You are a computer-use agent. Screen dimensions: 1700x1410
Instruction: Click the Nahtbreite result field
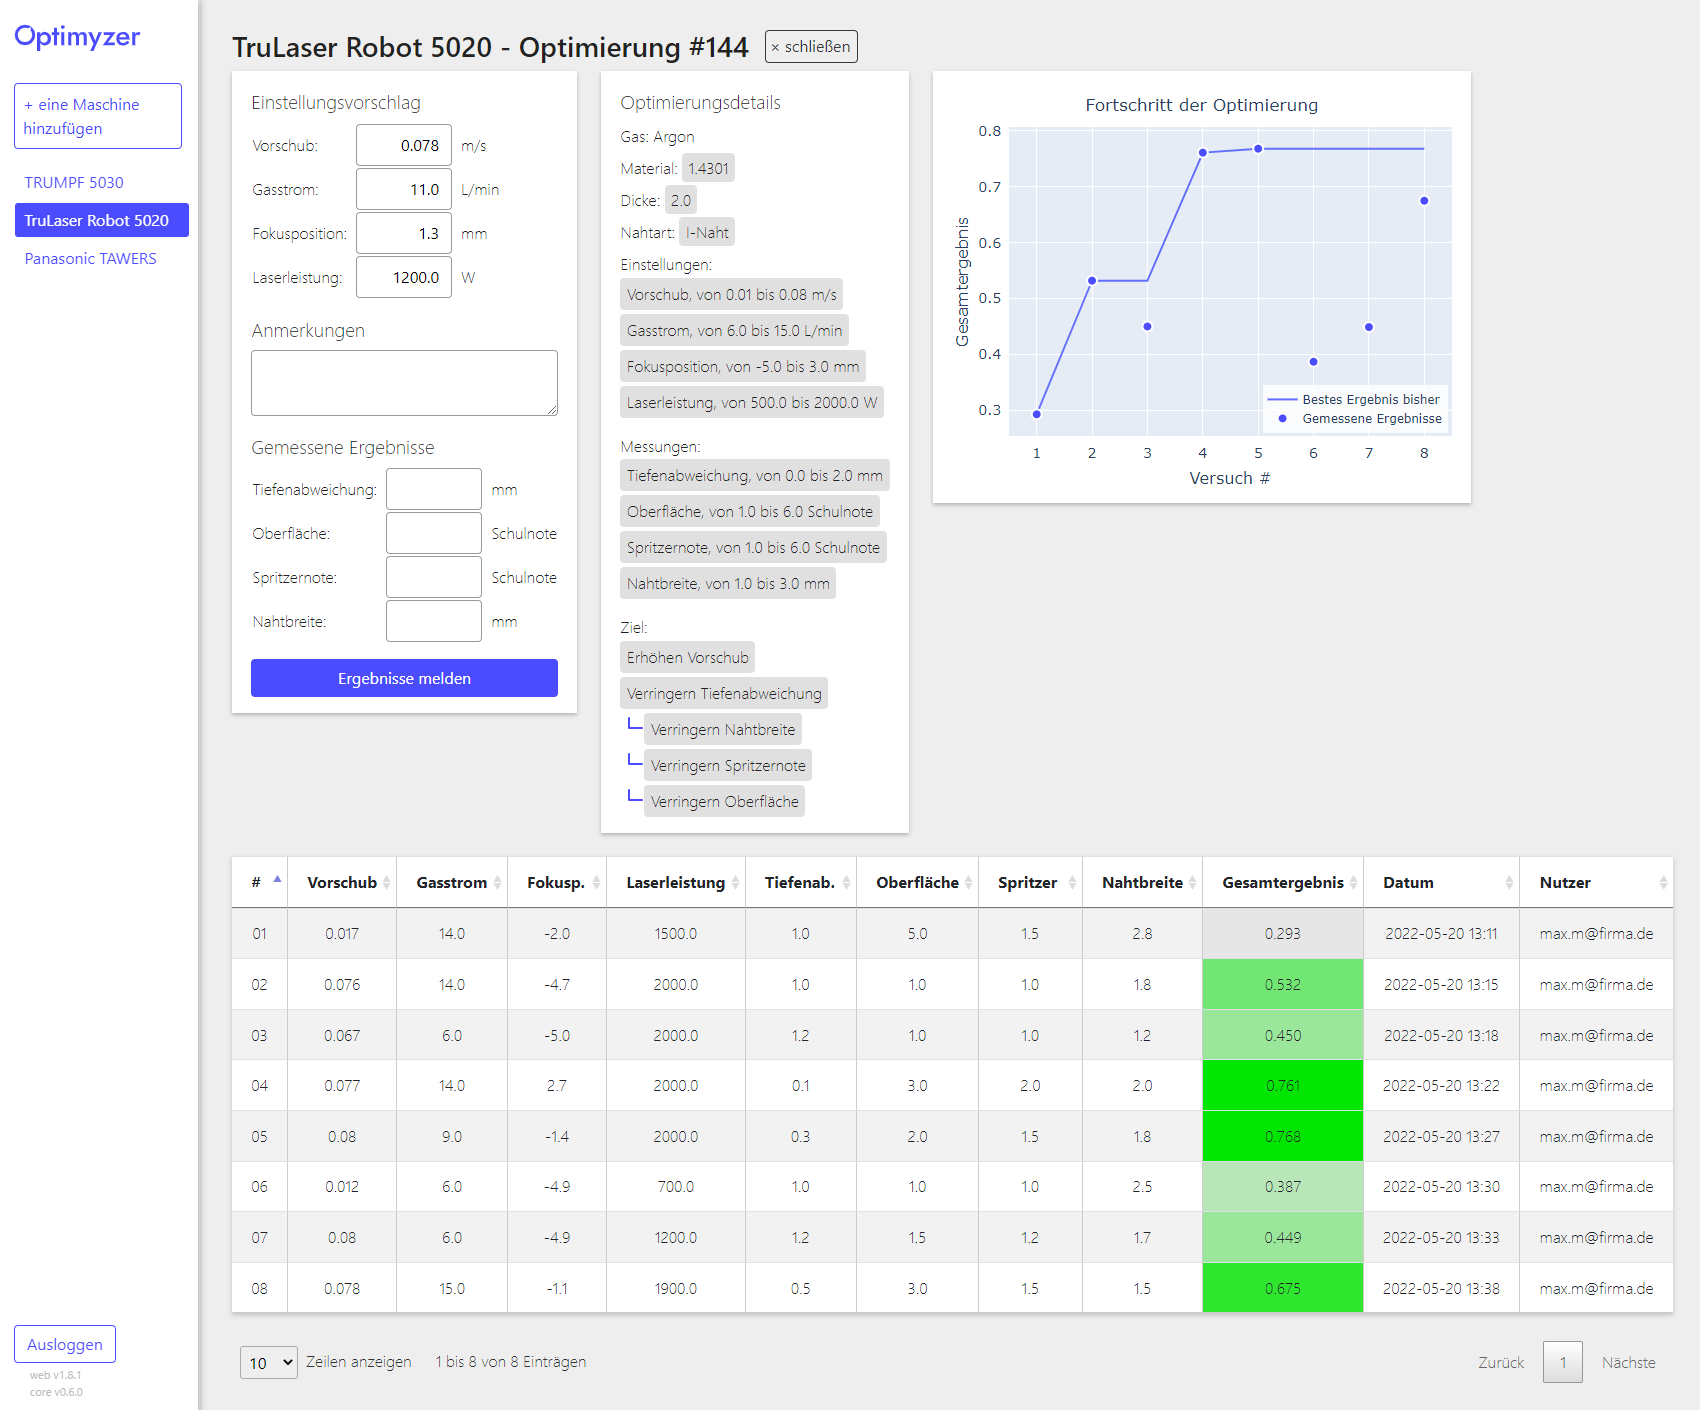[x=434, y=621]
